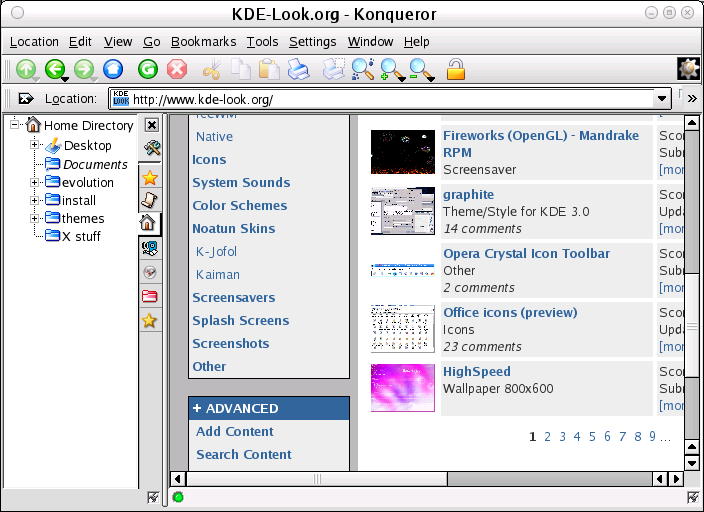This screenshot has height=512, width=704.
Task: Click the Fireworks screensaver thumbnail
Action: 403,152
